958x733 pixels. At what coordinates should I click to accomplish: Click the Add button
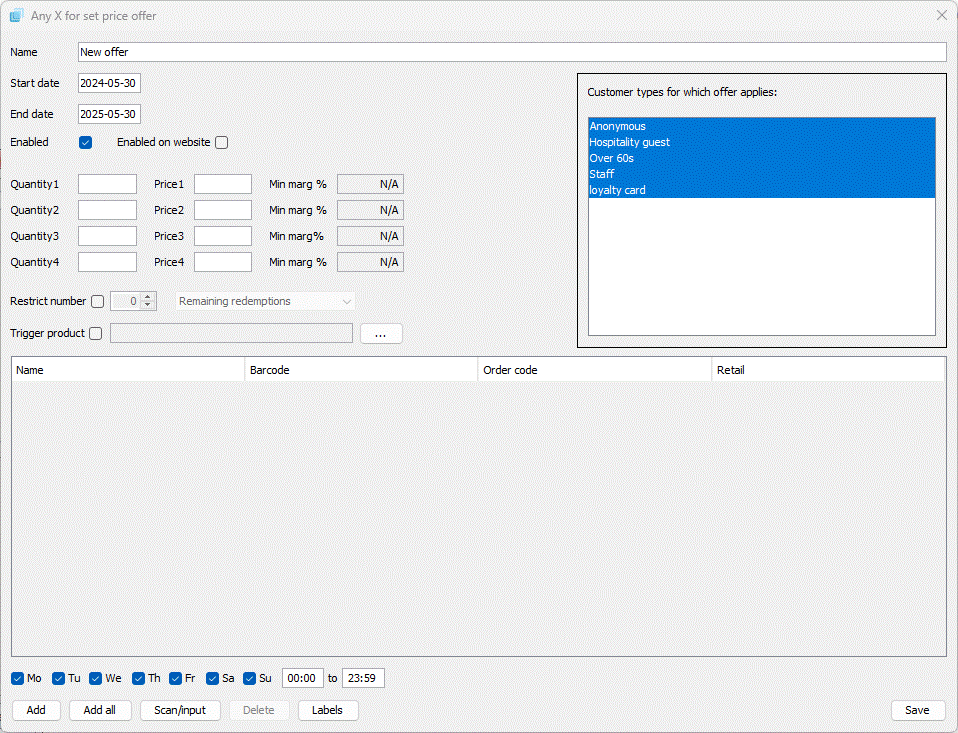[x=36, y=710]
